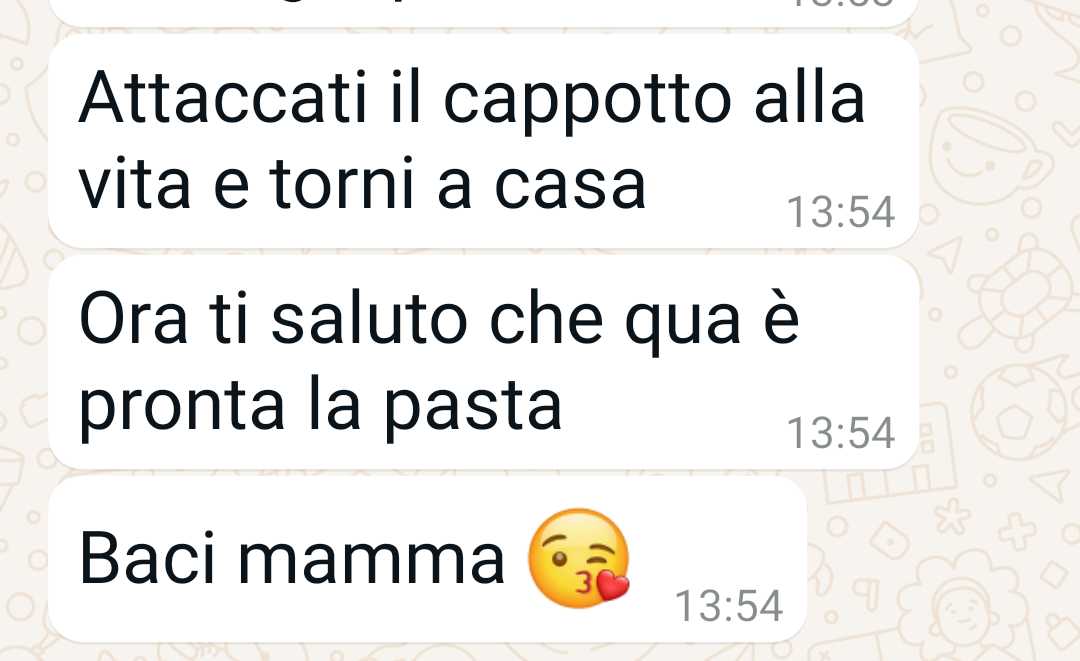
Task: Select the kissing face emoji
Action: [578, 558]
